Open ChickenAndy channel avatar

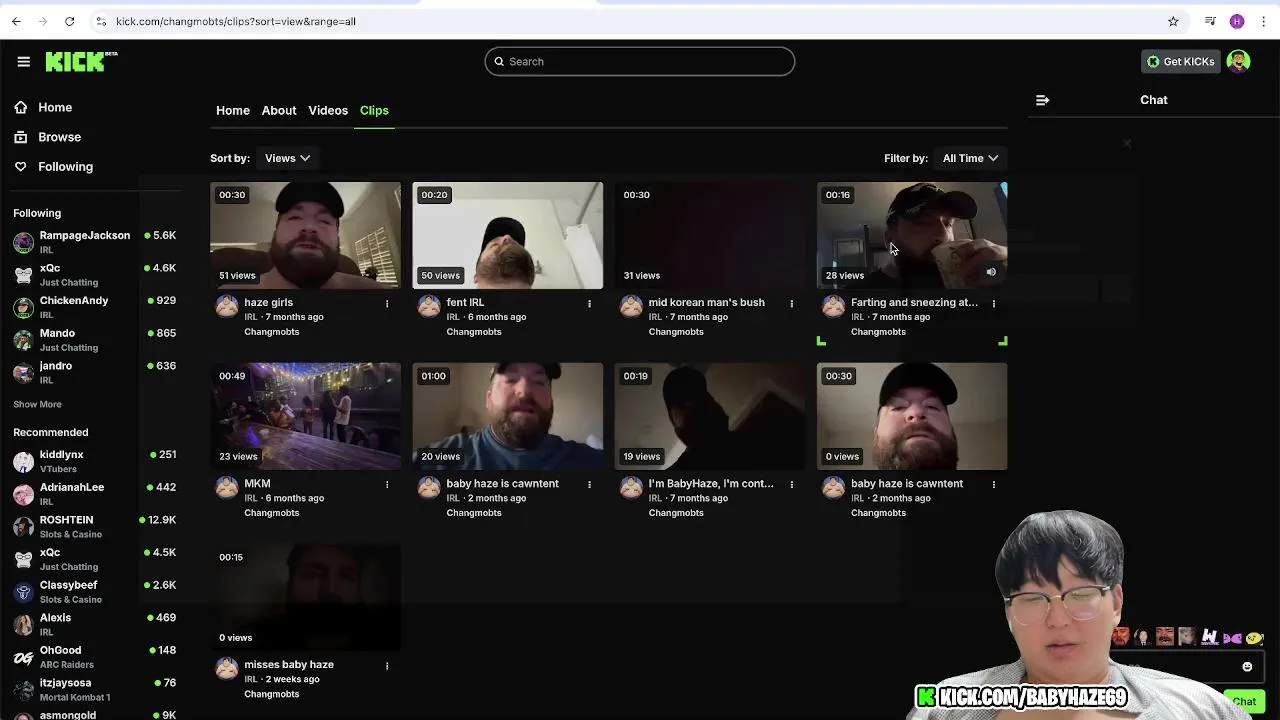coord(23,308)
